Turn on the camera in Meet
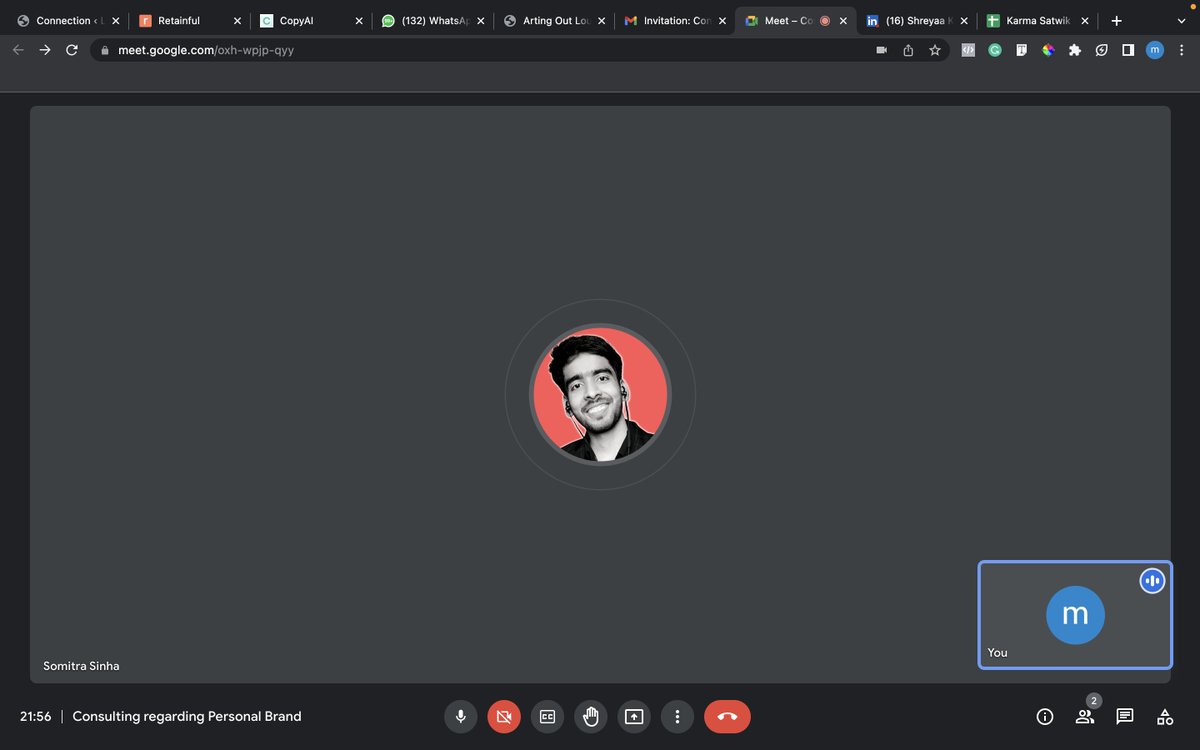The height and width of the screenshot is (750, 1200). pos(504,716)
